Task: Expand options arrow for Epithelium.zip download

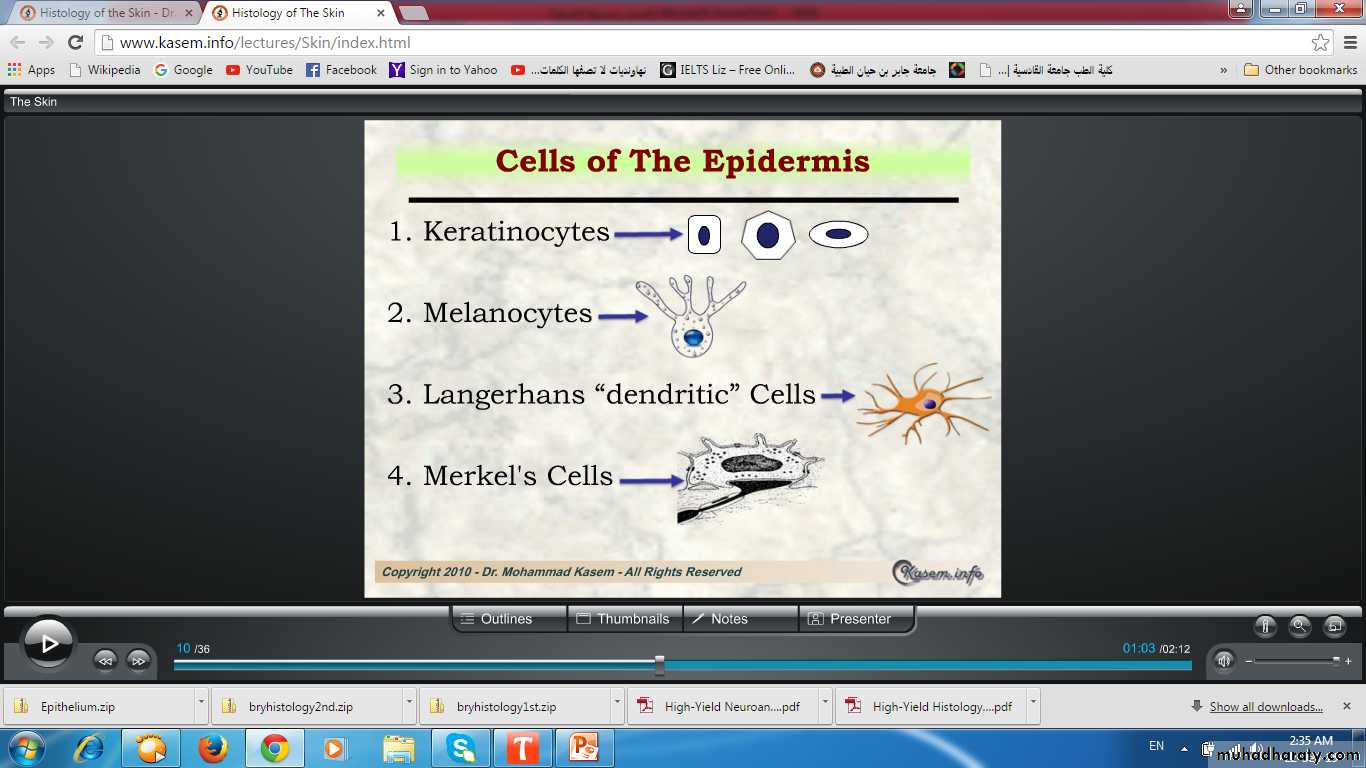Action: 201,705
